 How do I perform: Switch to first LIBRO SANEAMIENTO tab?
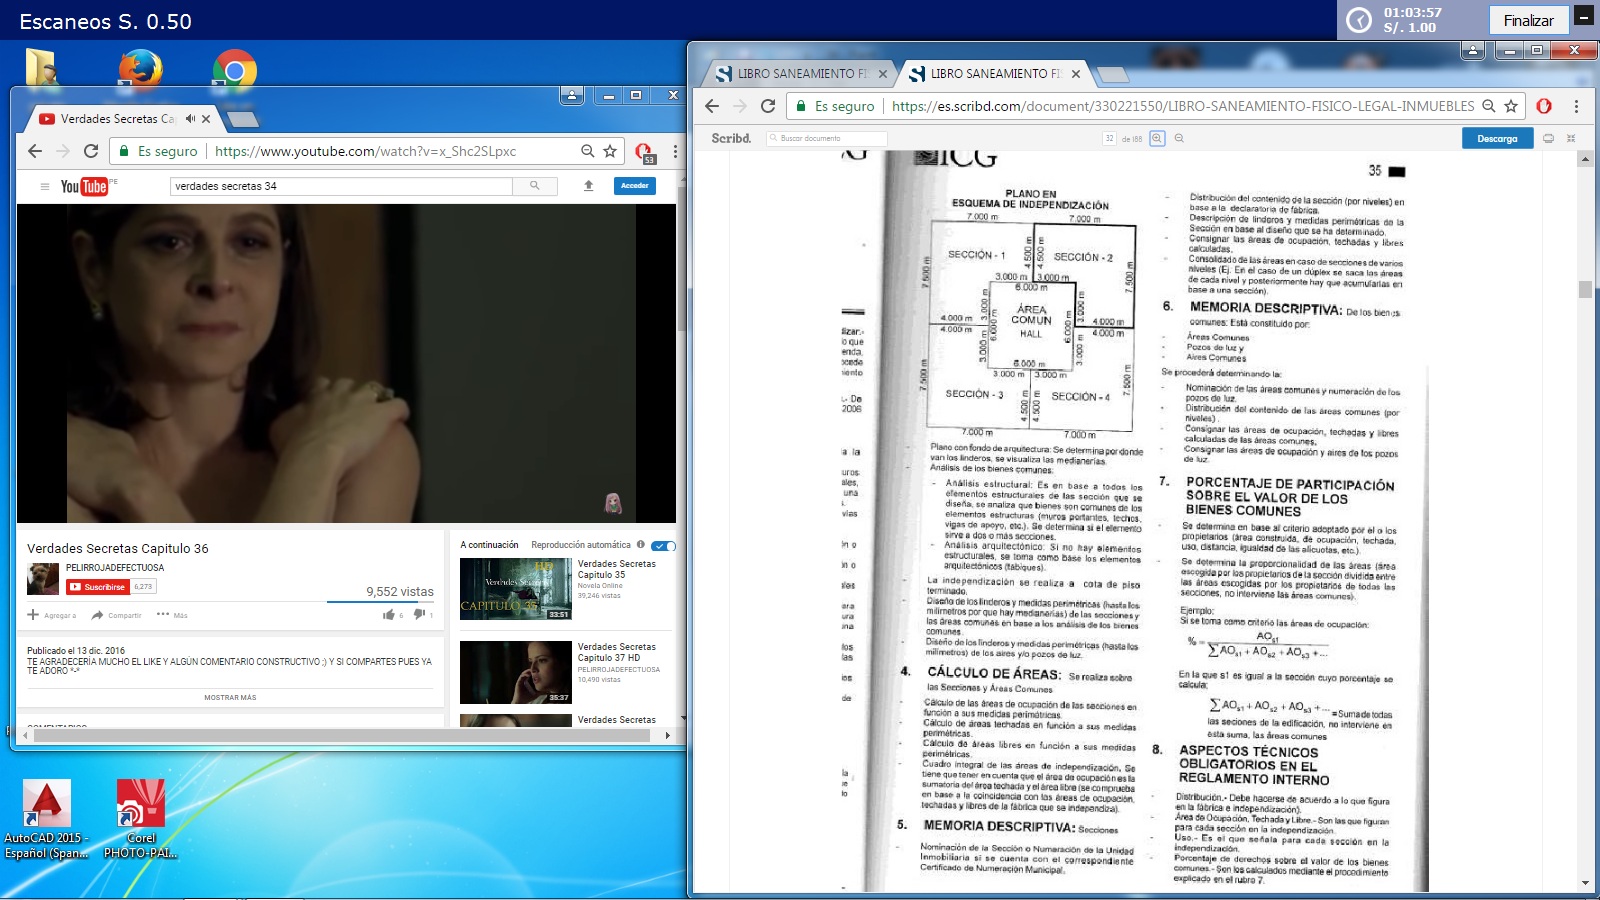[795, 74]
